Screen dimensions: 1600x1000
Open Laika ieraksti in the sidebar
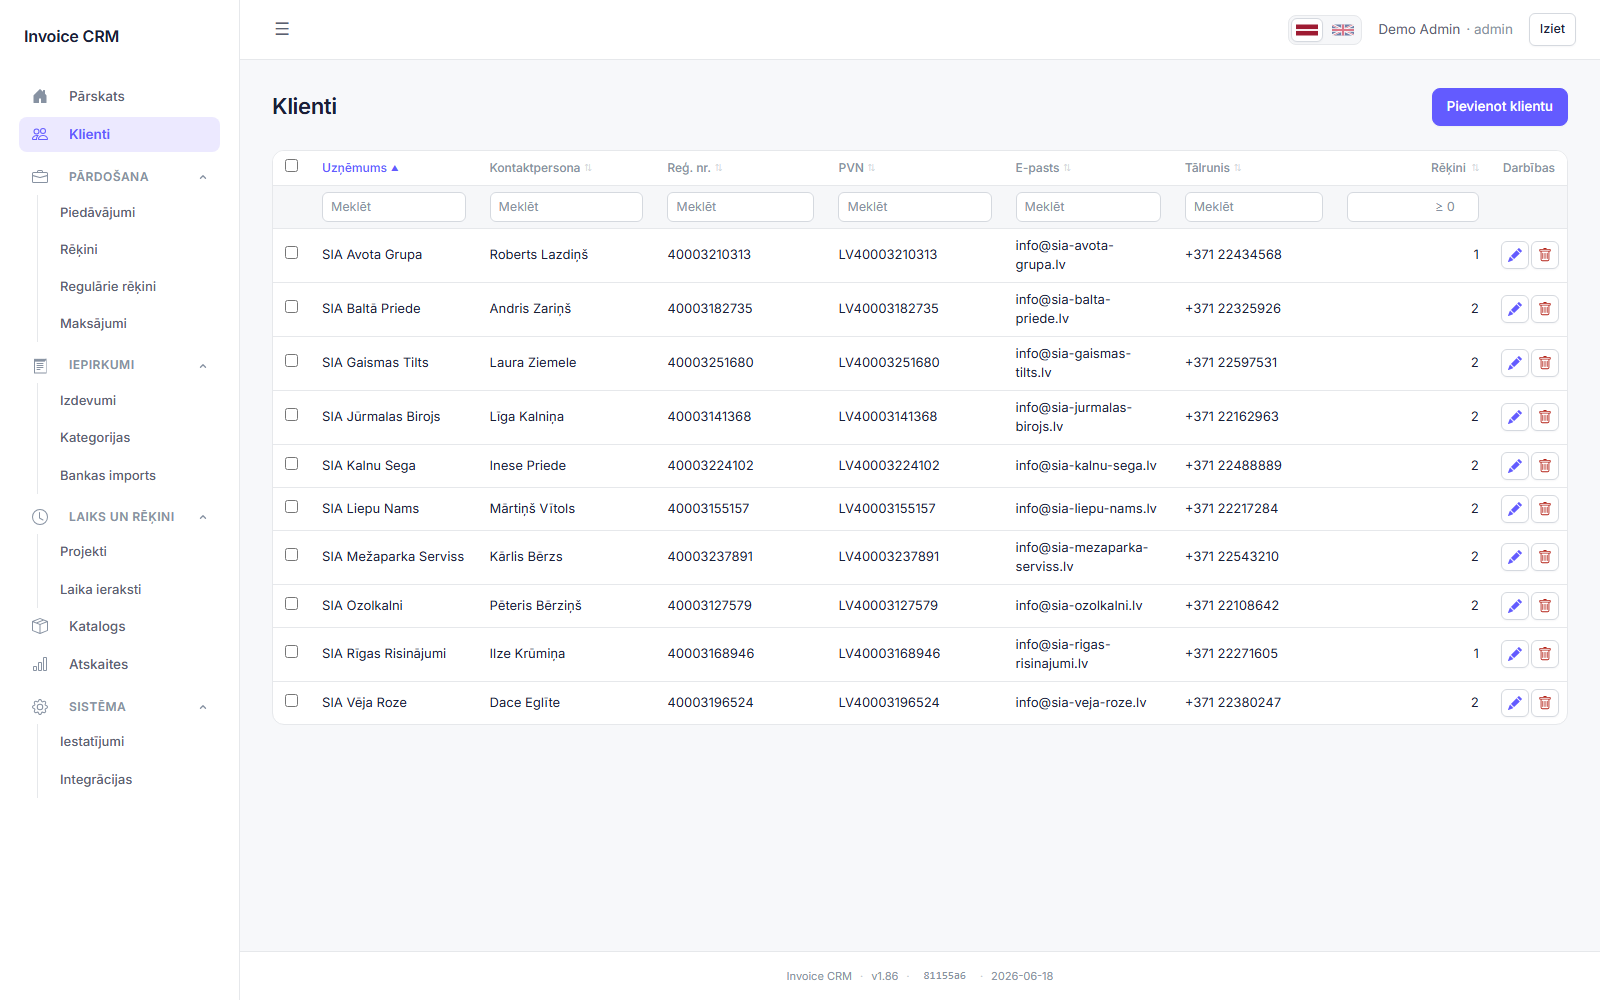point(100,590)
